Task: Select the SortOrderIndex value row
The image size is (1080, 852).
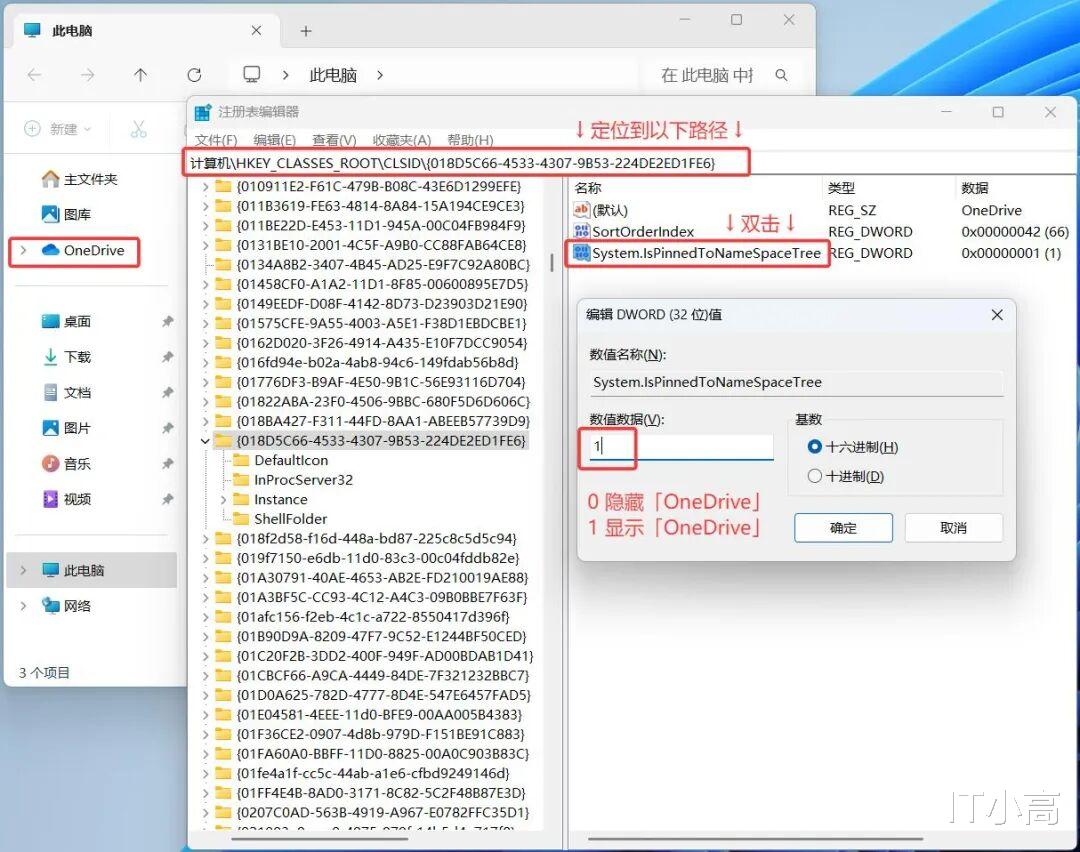Action: pyautogui.click(x=821, y=231)
